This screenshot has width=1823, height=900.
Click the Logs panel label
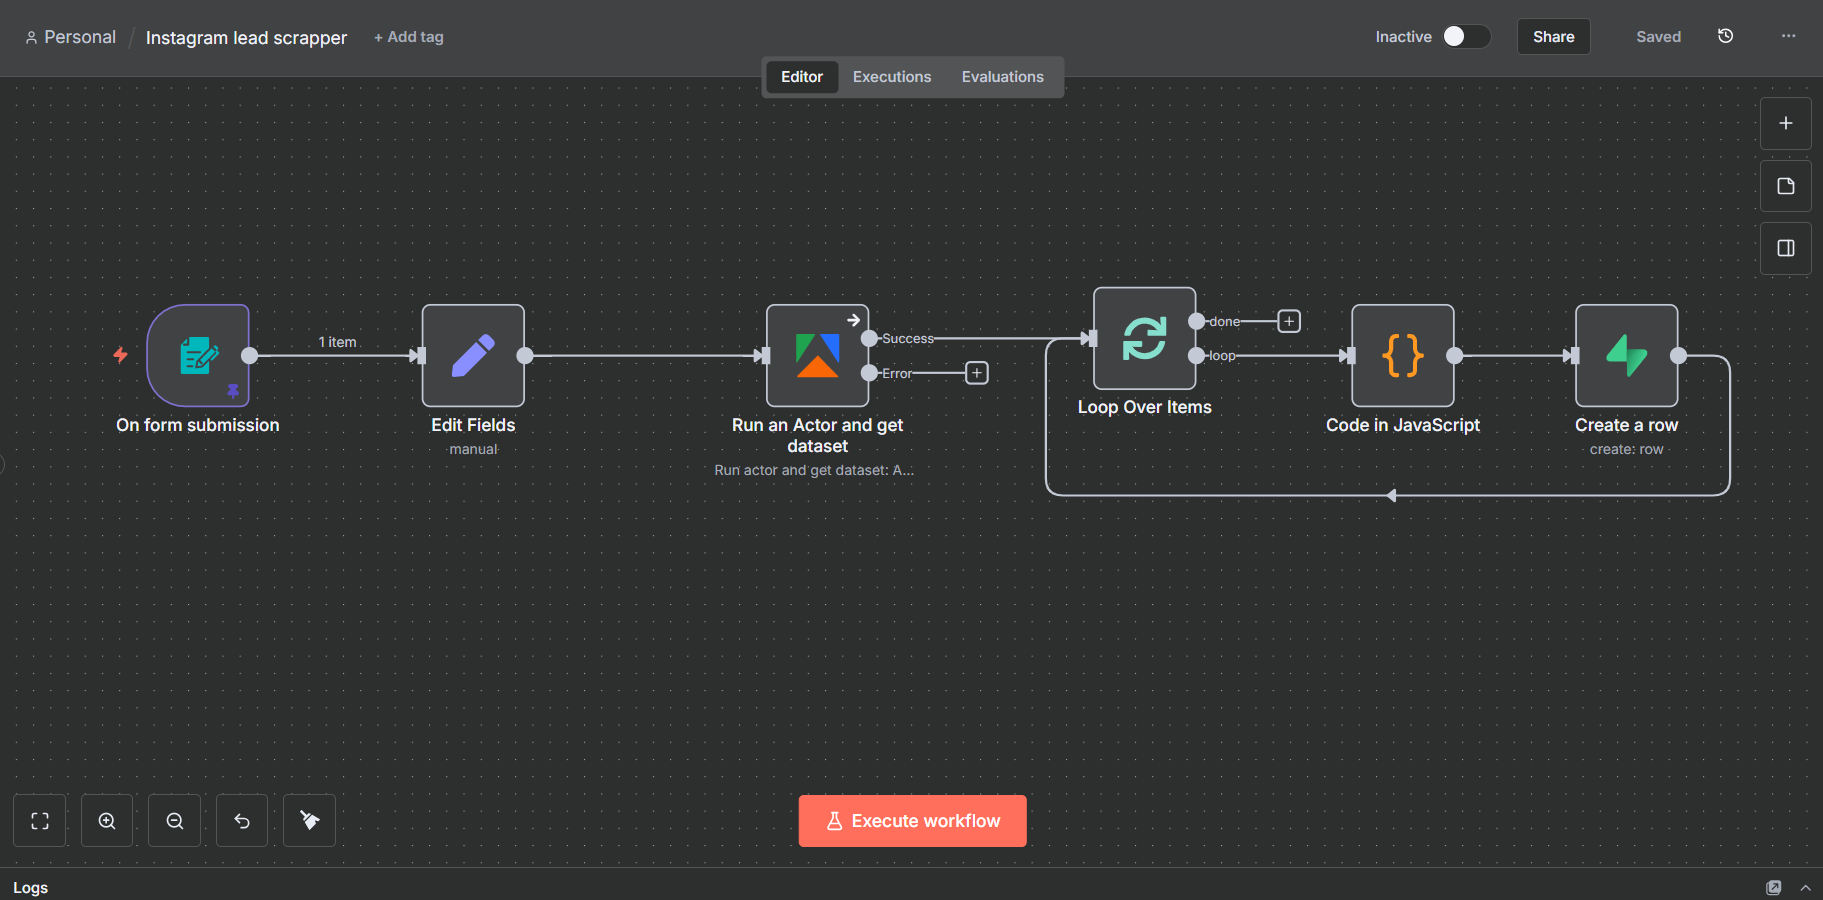[x=31, y=887]
